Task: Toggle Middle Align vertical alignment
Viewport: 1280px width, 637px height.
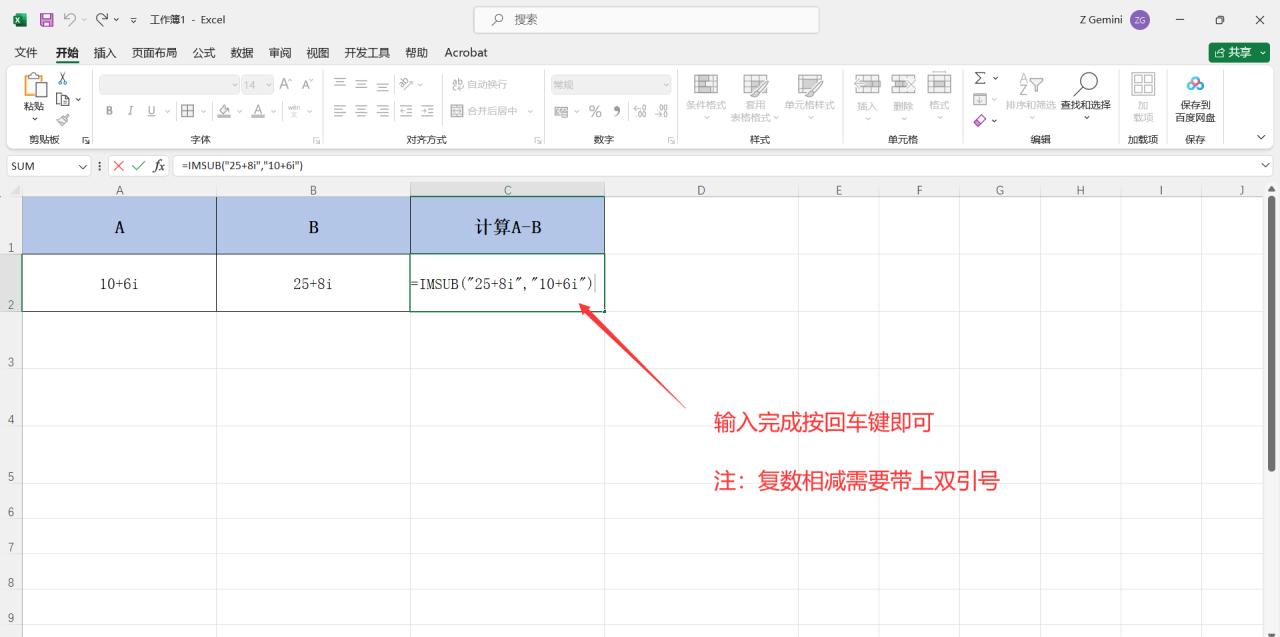Action: [x=361, y=84]
